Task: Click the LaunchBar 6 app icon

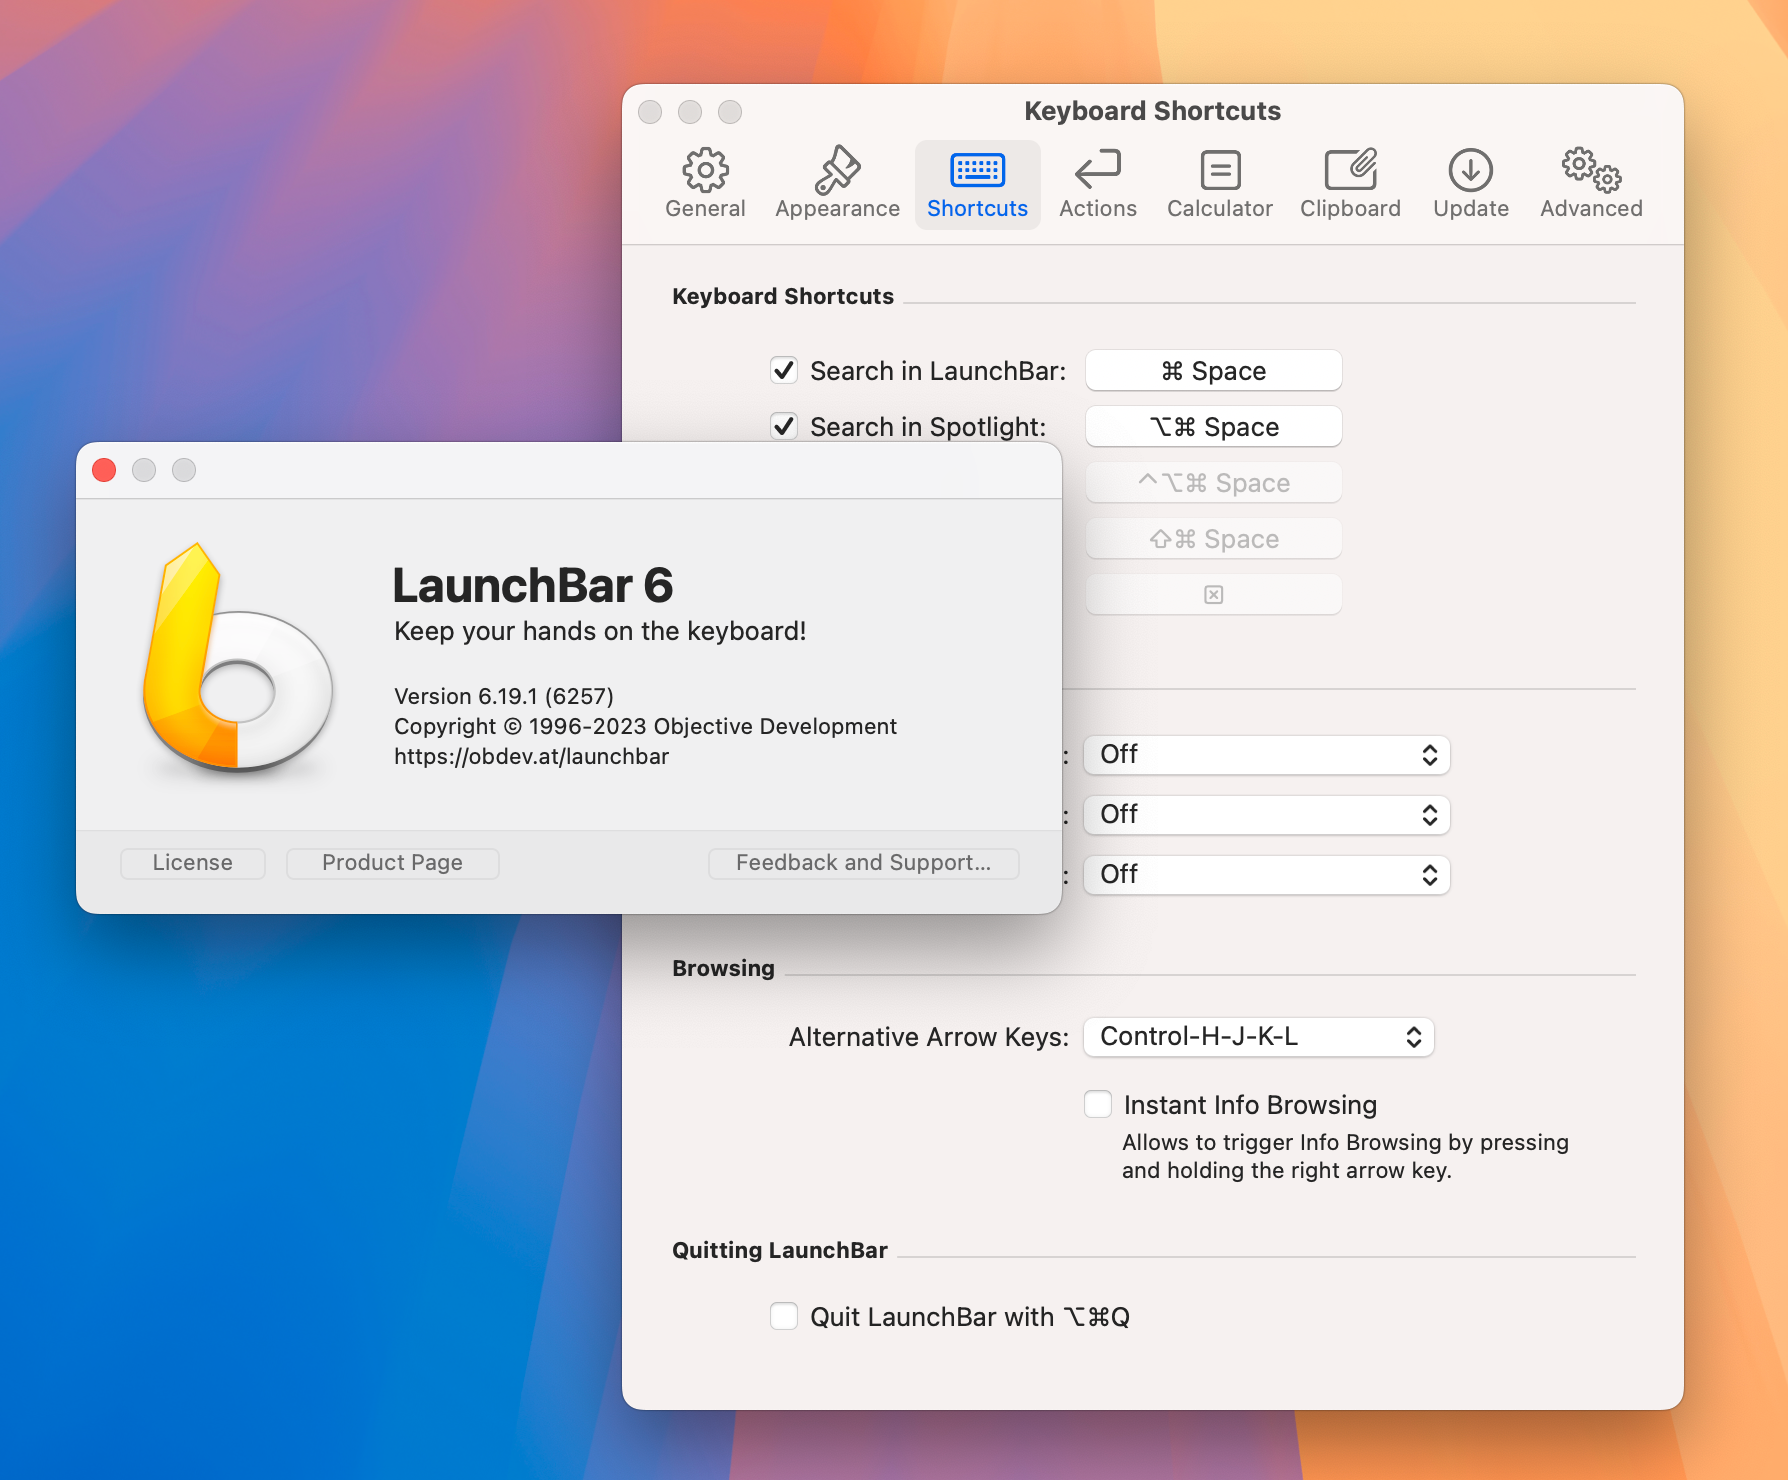Action: 237,658
